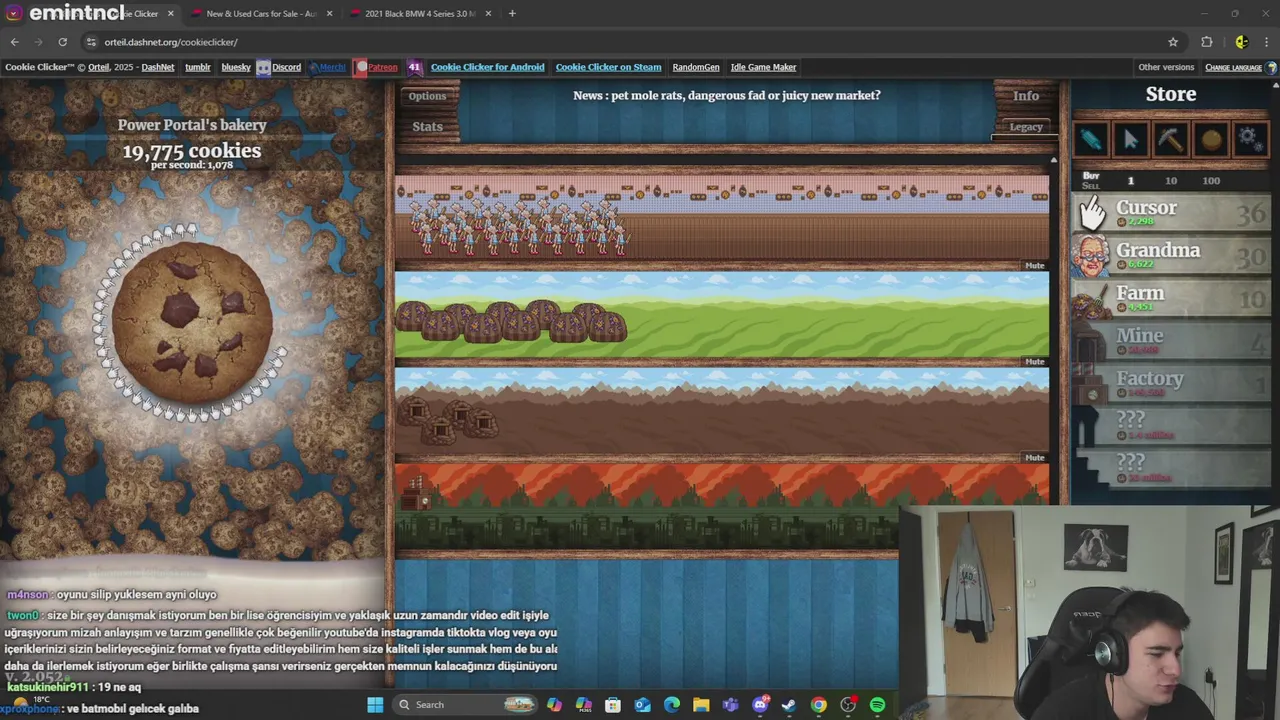This screenshot has width=1280, height=720.
Task: Open Steam from the taskbar
Action: pyautogui.click(x=789, y=705)
